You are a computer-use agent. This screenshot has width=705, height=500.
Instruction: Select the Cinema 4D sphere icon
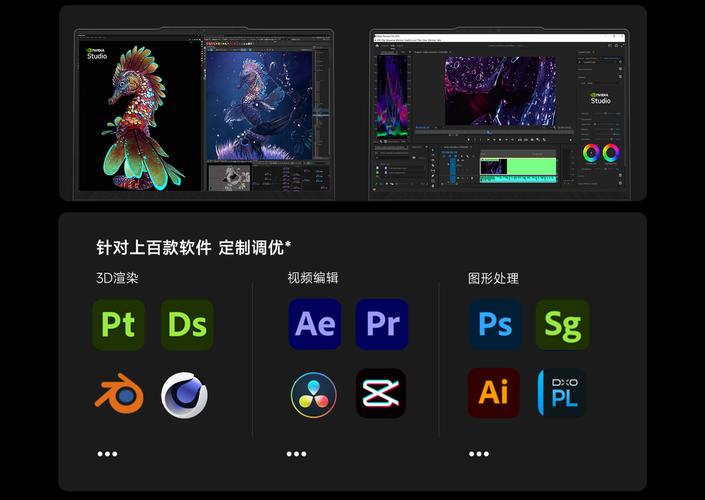184,395
